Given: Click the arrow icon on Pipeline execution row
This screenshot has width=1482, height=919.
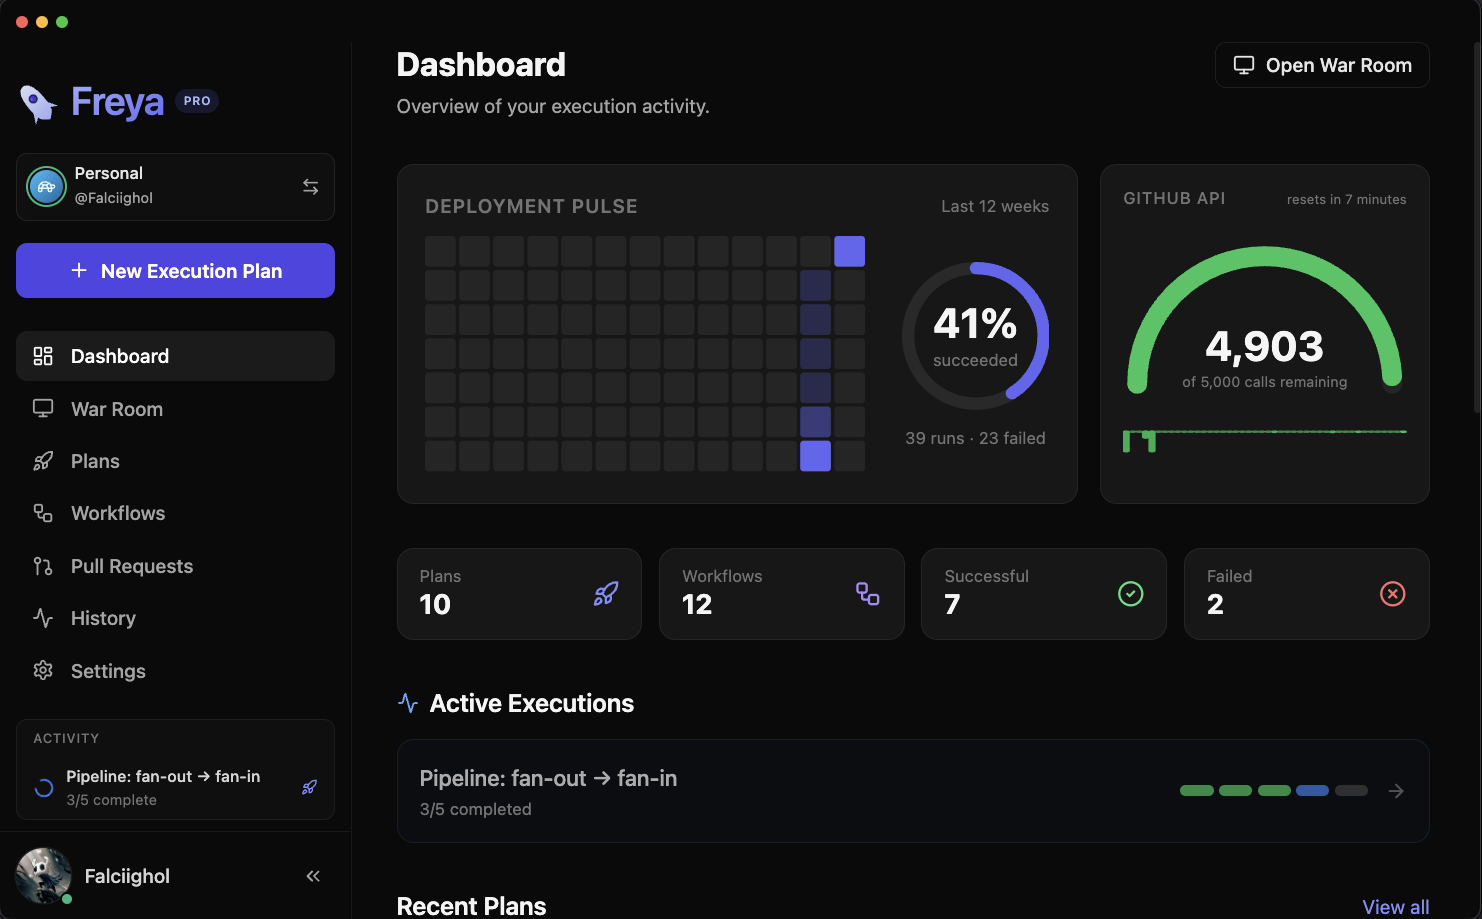Looking at the screenshot, I should (1396, 791).
